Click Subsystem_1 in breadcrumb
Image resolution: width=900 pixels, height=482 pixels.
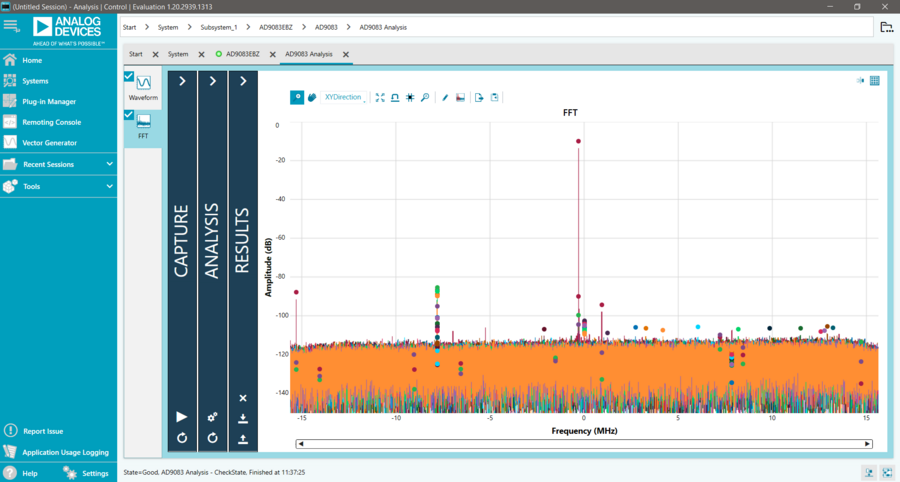pyautogui.click(x=219, y=28)
